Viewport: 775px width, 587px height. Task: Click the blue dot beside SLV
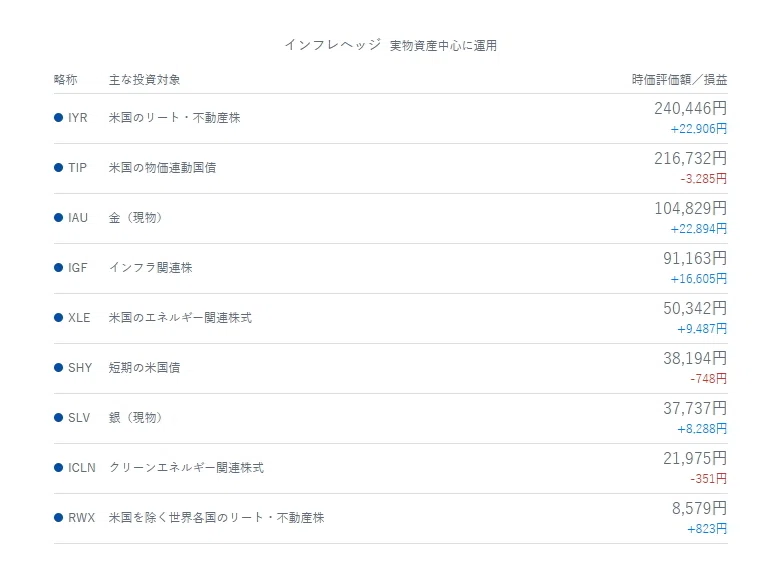tap(58, 418)
